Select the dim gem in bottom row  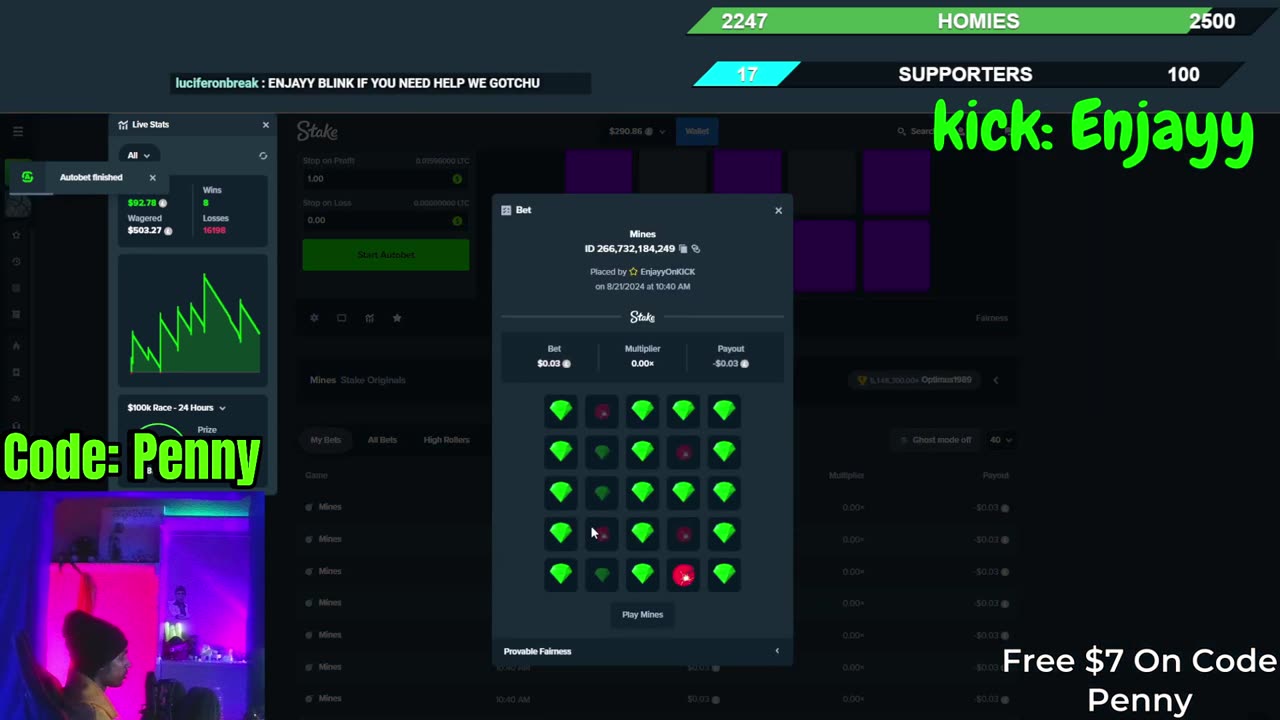click(x=602, y=574)
